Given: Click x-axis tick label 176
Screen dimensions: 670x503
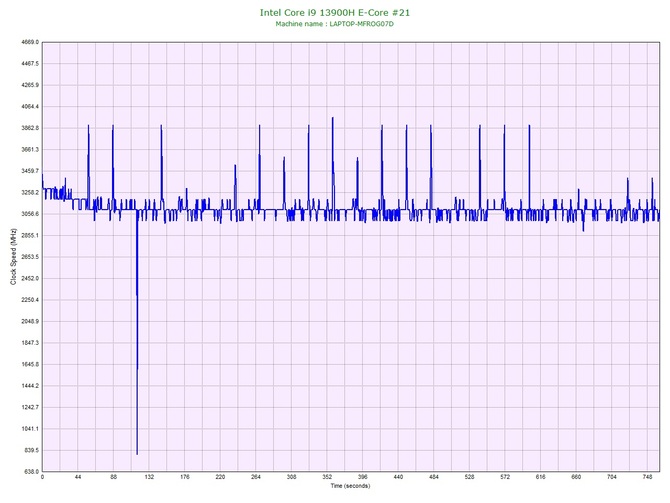Looking at the screenshot, I should click(185, 477).
